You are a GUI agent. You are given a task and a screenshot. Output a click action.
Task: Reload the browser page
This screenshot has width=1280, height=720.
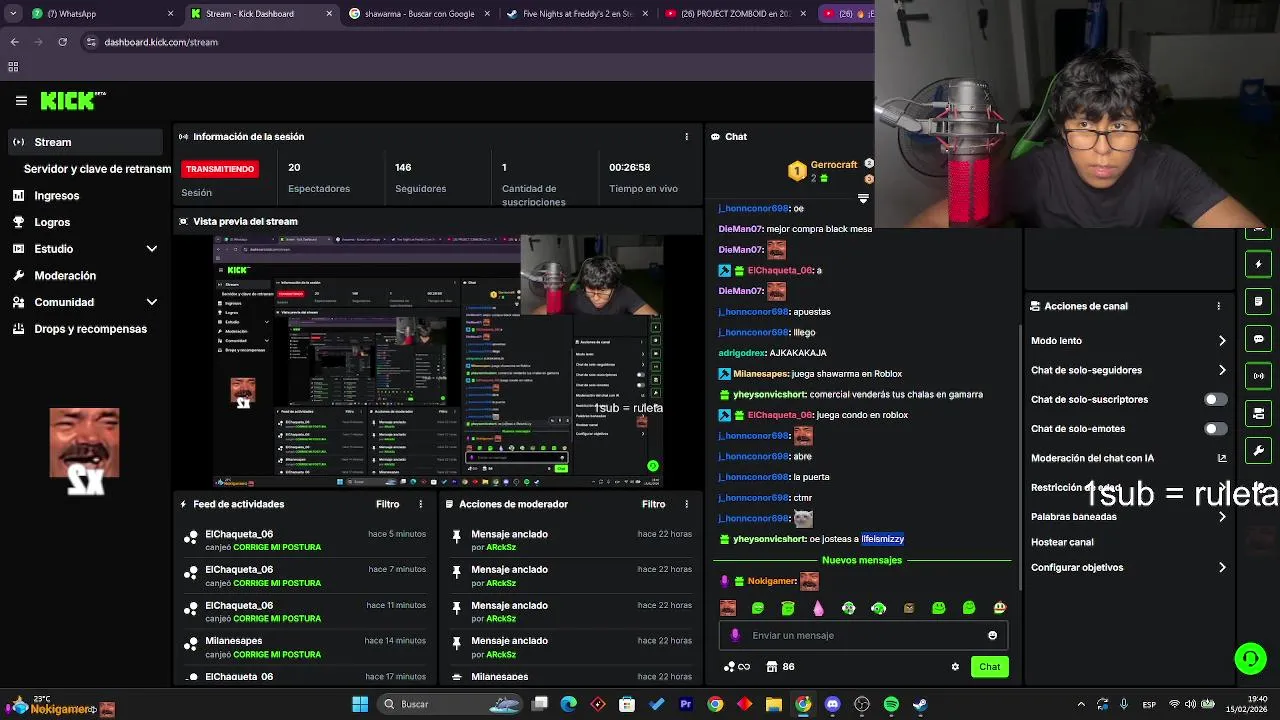click(x=62, y=42)
